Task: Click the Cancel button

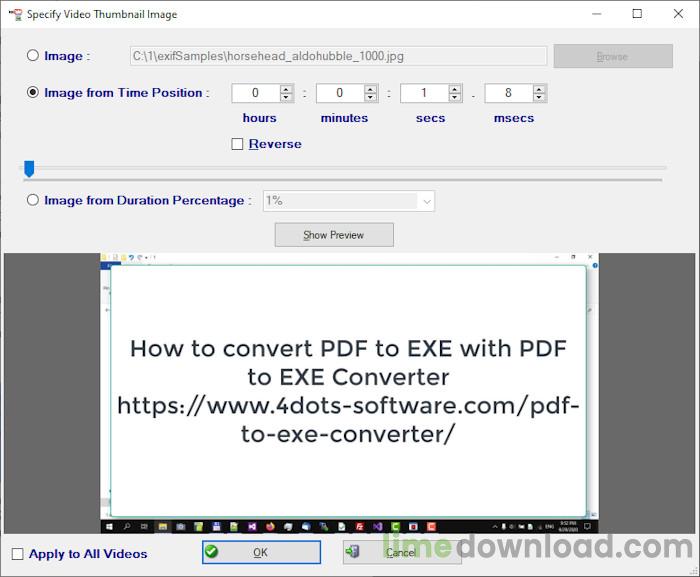Action: click(402, 552)
